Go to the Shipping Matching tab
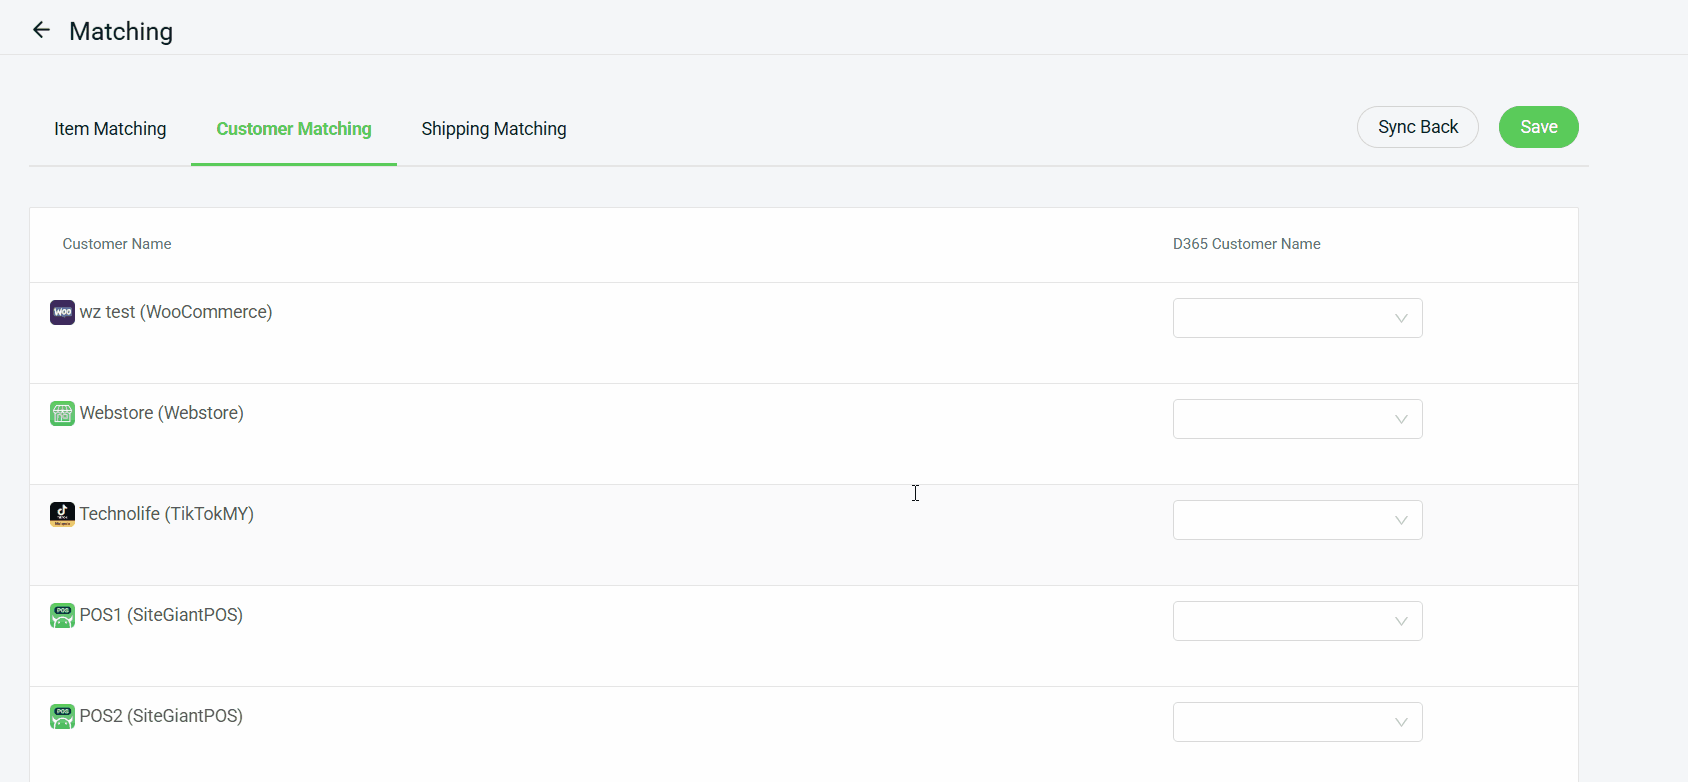Screen dimensions: 1688x782 coord(494,129)
